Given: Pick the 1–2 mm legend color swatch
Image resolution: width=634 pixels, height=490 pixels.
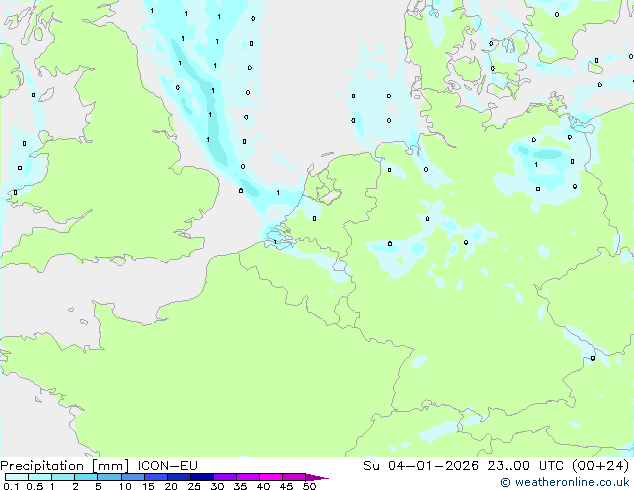Looking at the screenshot, I should click(x=63, y=477).
